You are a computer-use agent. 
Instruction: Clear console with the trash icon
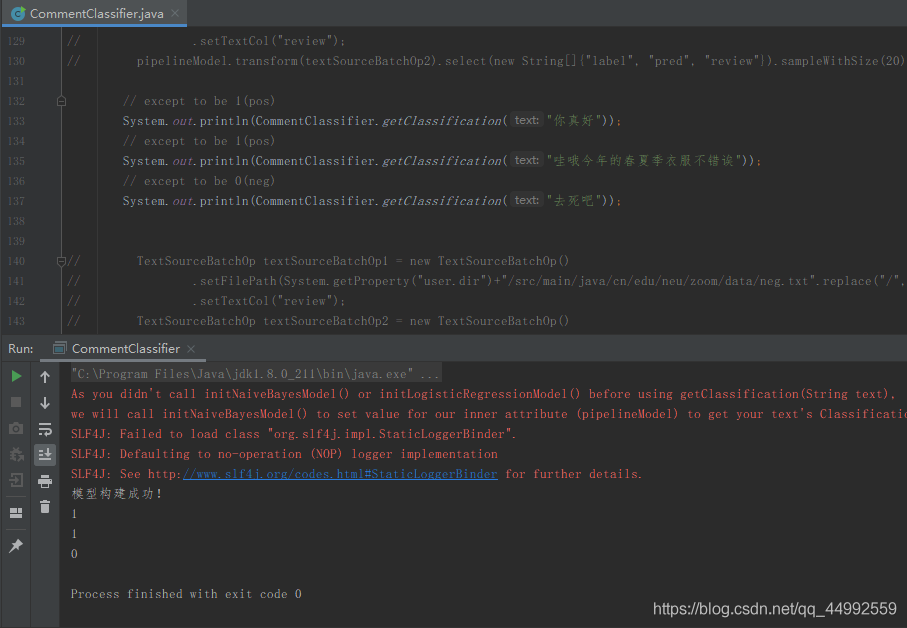coord(45,507)
